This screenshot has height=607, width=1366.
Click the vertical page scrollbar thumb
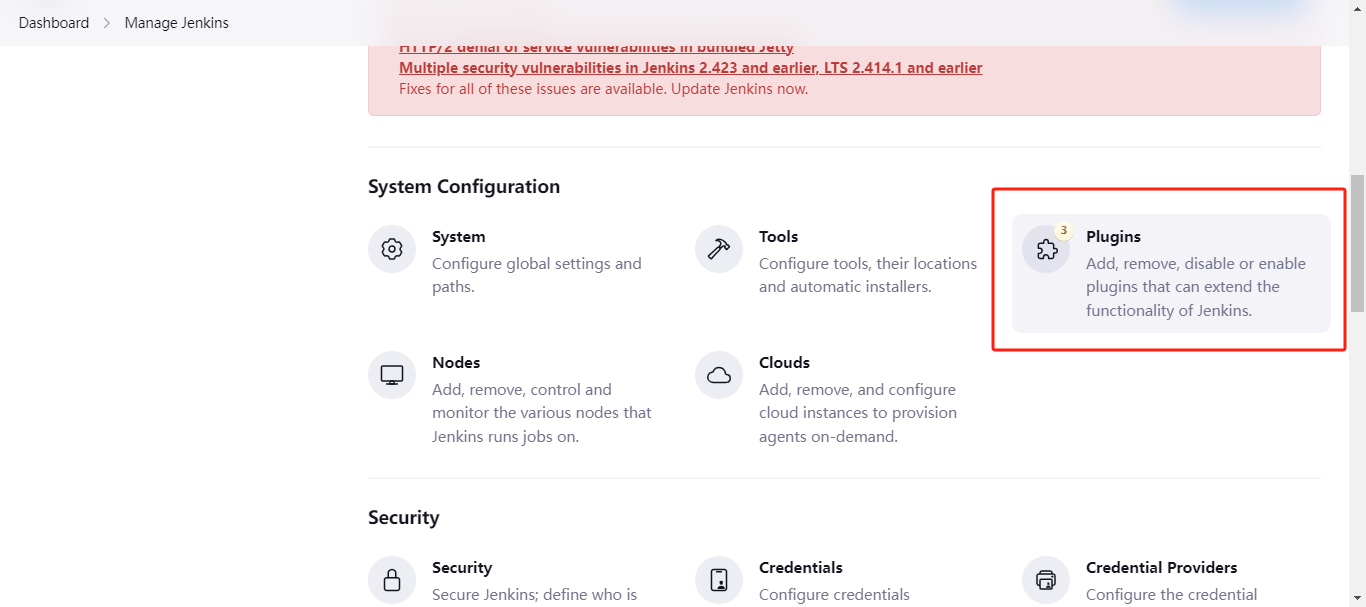coord(1357,243)
